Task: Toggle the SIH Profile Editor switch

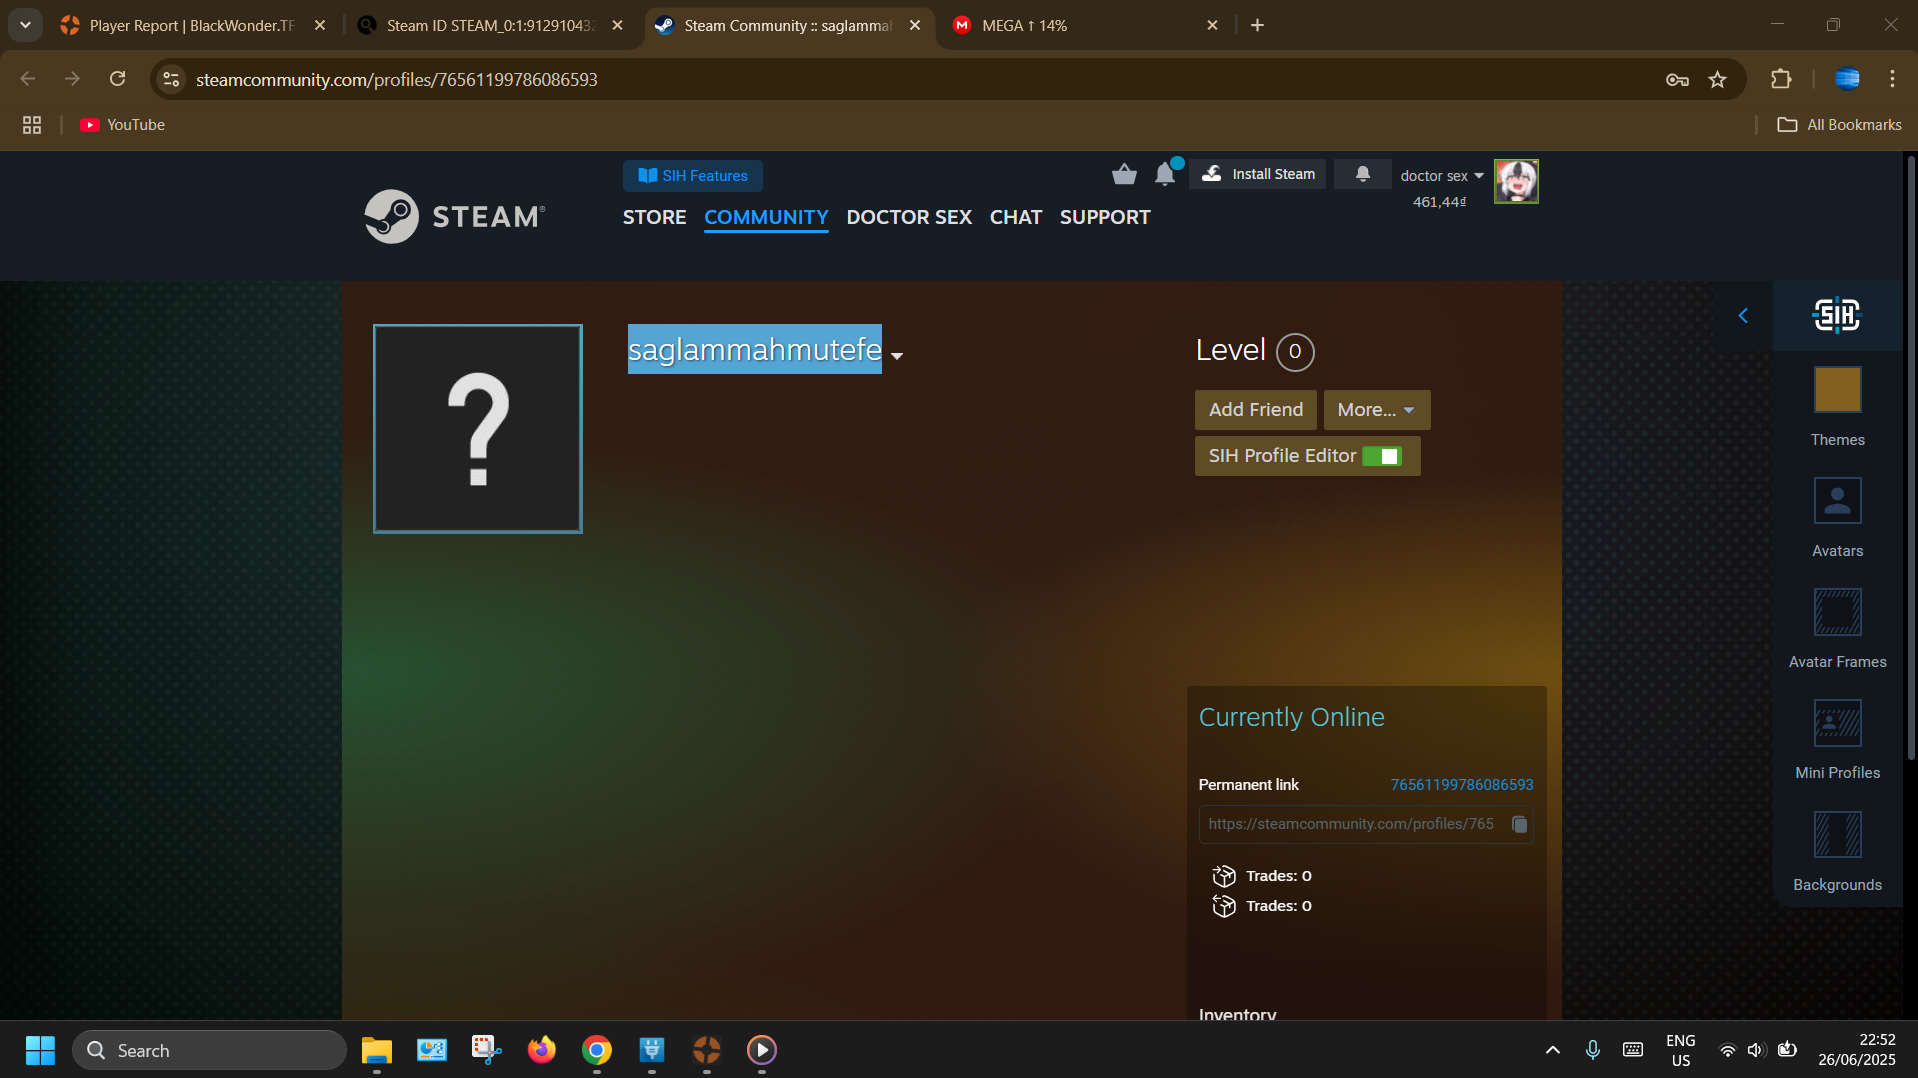Action: [1382, 456]
